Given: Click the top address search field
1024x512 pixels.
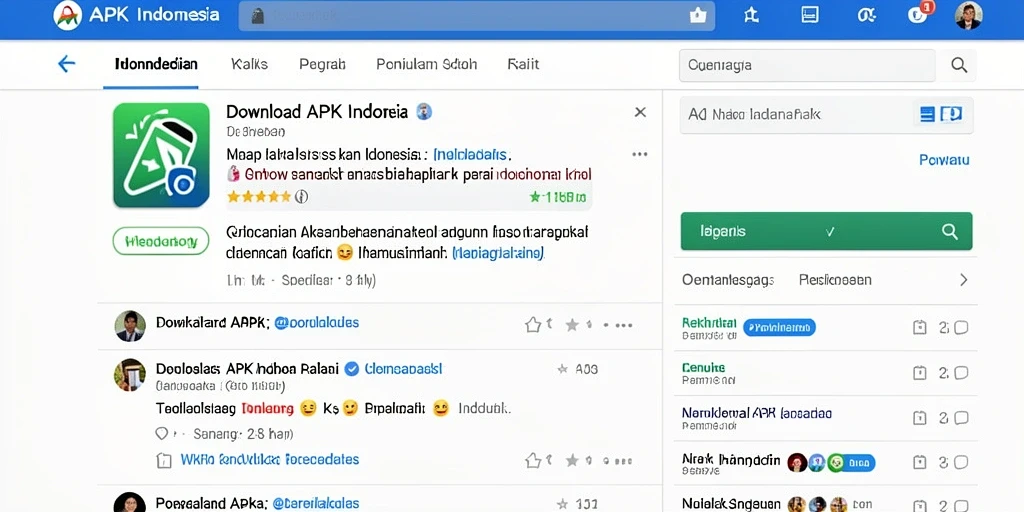Looking at the screenshot, I should [477, 16].
